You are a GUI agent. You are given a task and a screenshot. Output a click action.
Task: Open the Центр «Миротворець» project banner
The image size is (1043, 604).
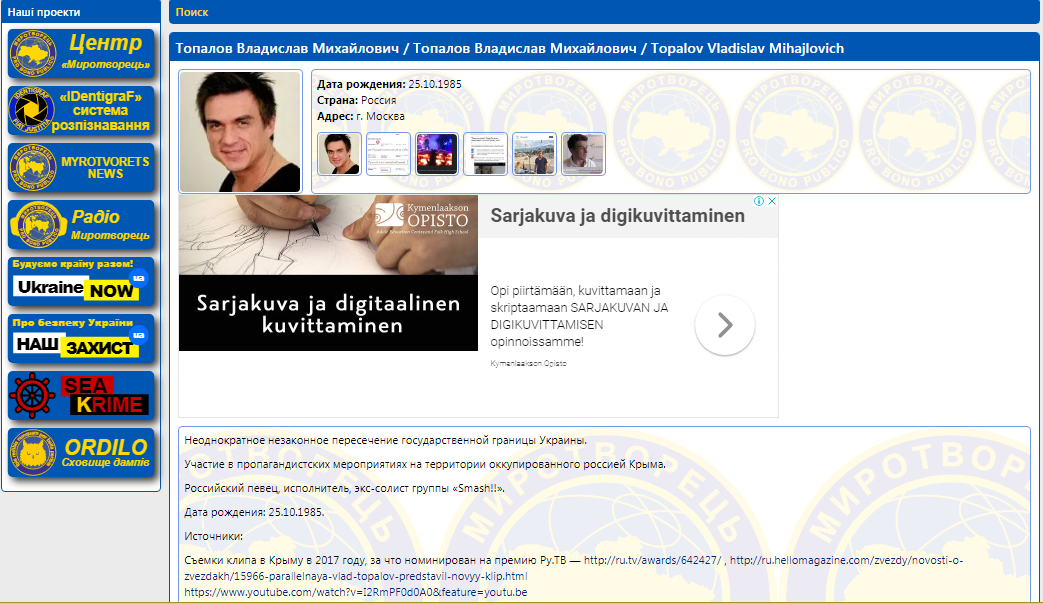(81, 53)
